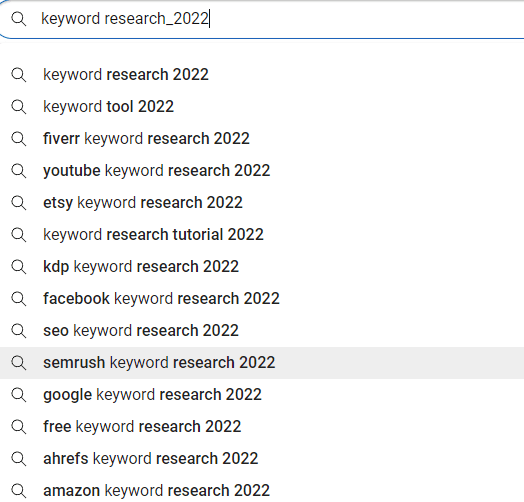The height and width of the screenshot is (502, 524).
Task: Click search icon next to seo suggestion
Action: pyautogui.click(x=18, y=331)
